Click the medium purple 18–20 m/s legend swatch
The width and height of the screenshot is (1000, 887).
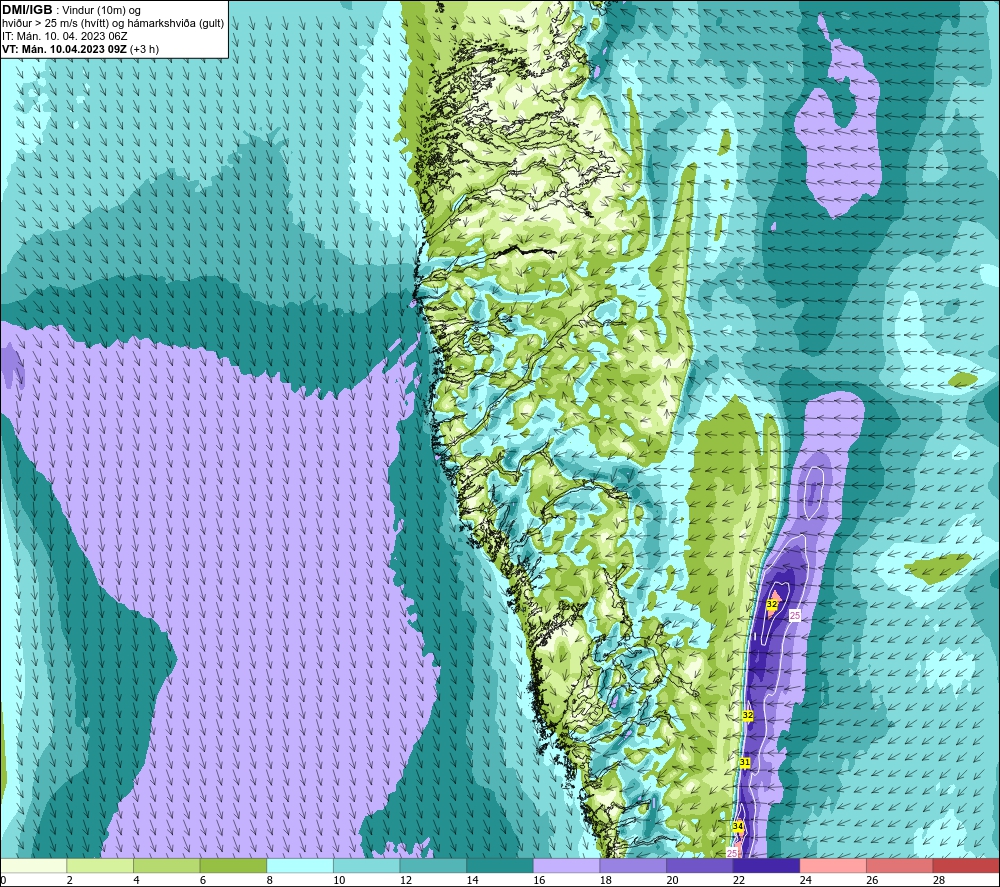tap(633, 866)
